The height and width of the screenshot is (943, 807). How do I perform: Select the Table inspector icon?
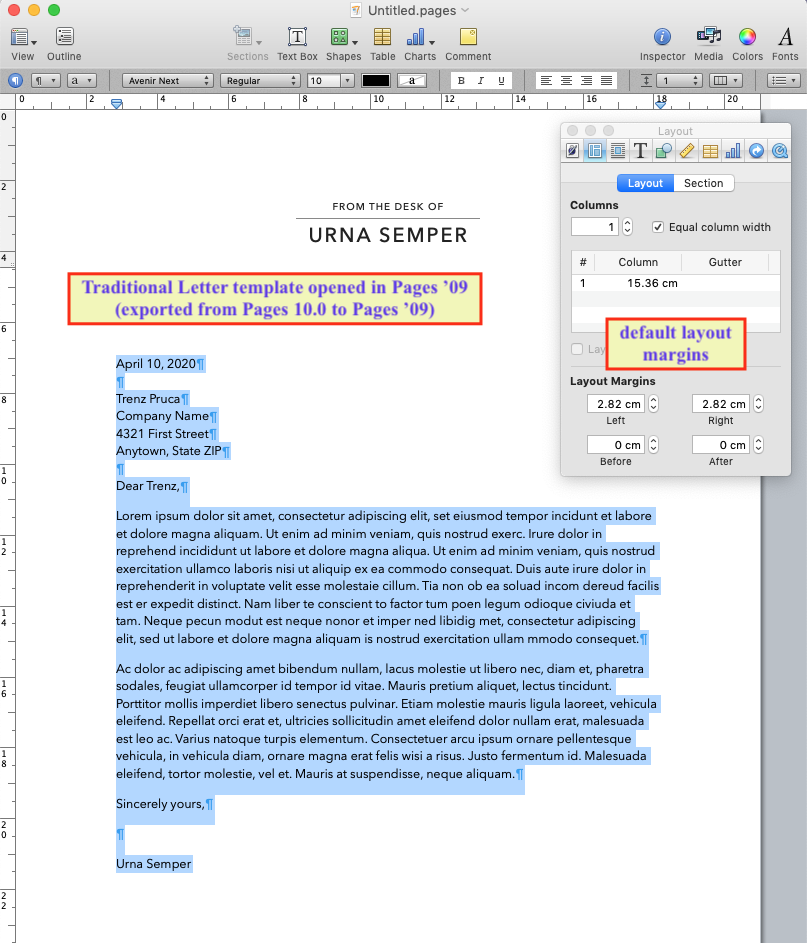(710, 151)
